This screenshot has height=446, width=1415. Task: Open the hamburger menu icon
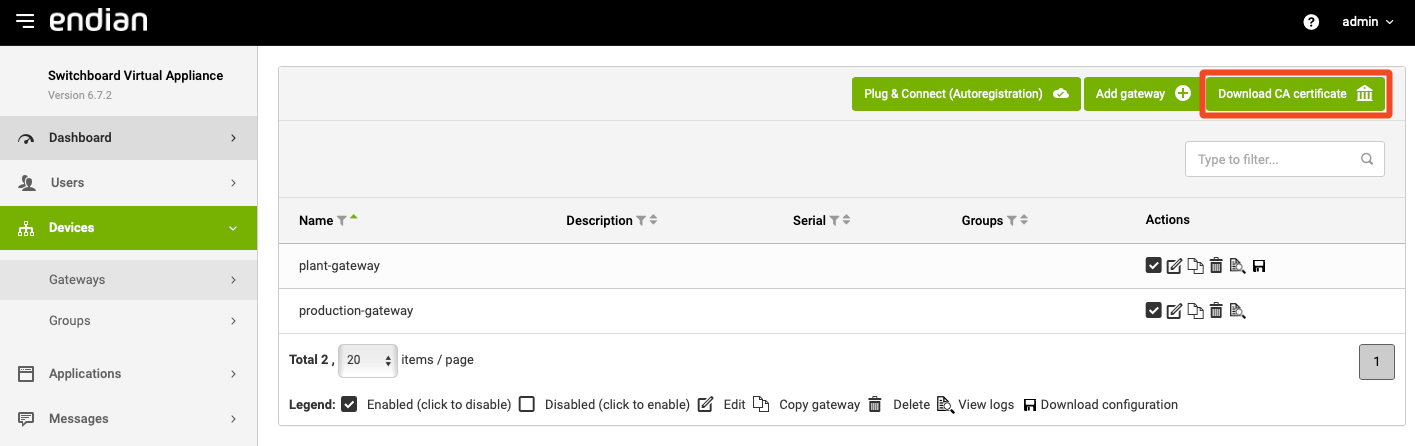(25, 21)
